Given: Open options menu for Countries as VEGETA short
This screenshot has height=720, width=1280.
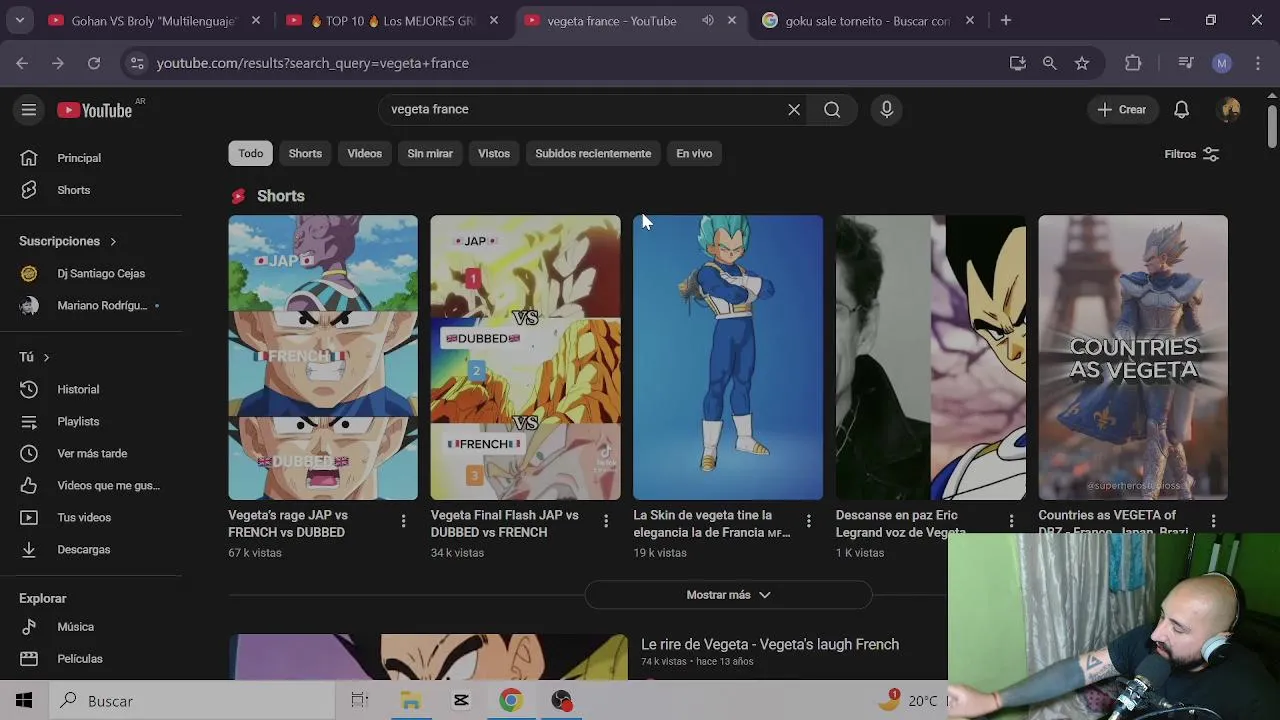Looking at the screenshot, I should tap(1213, 521).
